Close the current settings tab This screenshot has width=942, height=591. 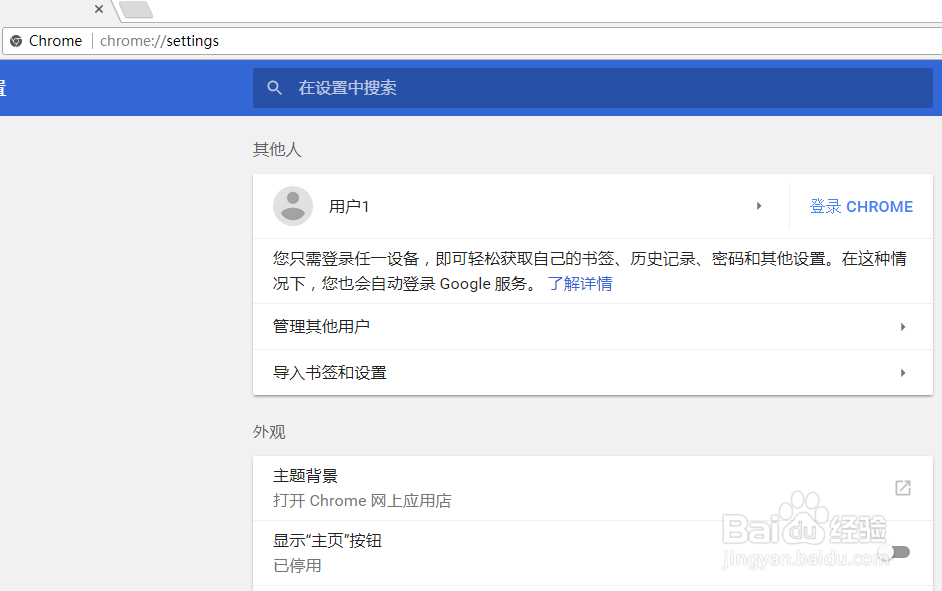[x=99, y=9]
